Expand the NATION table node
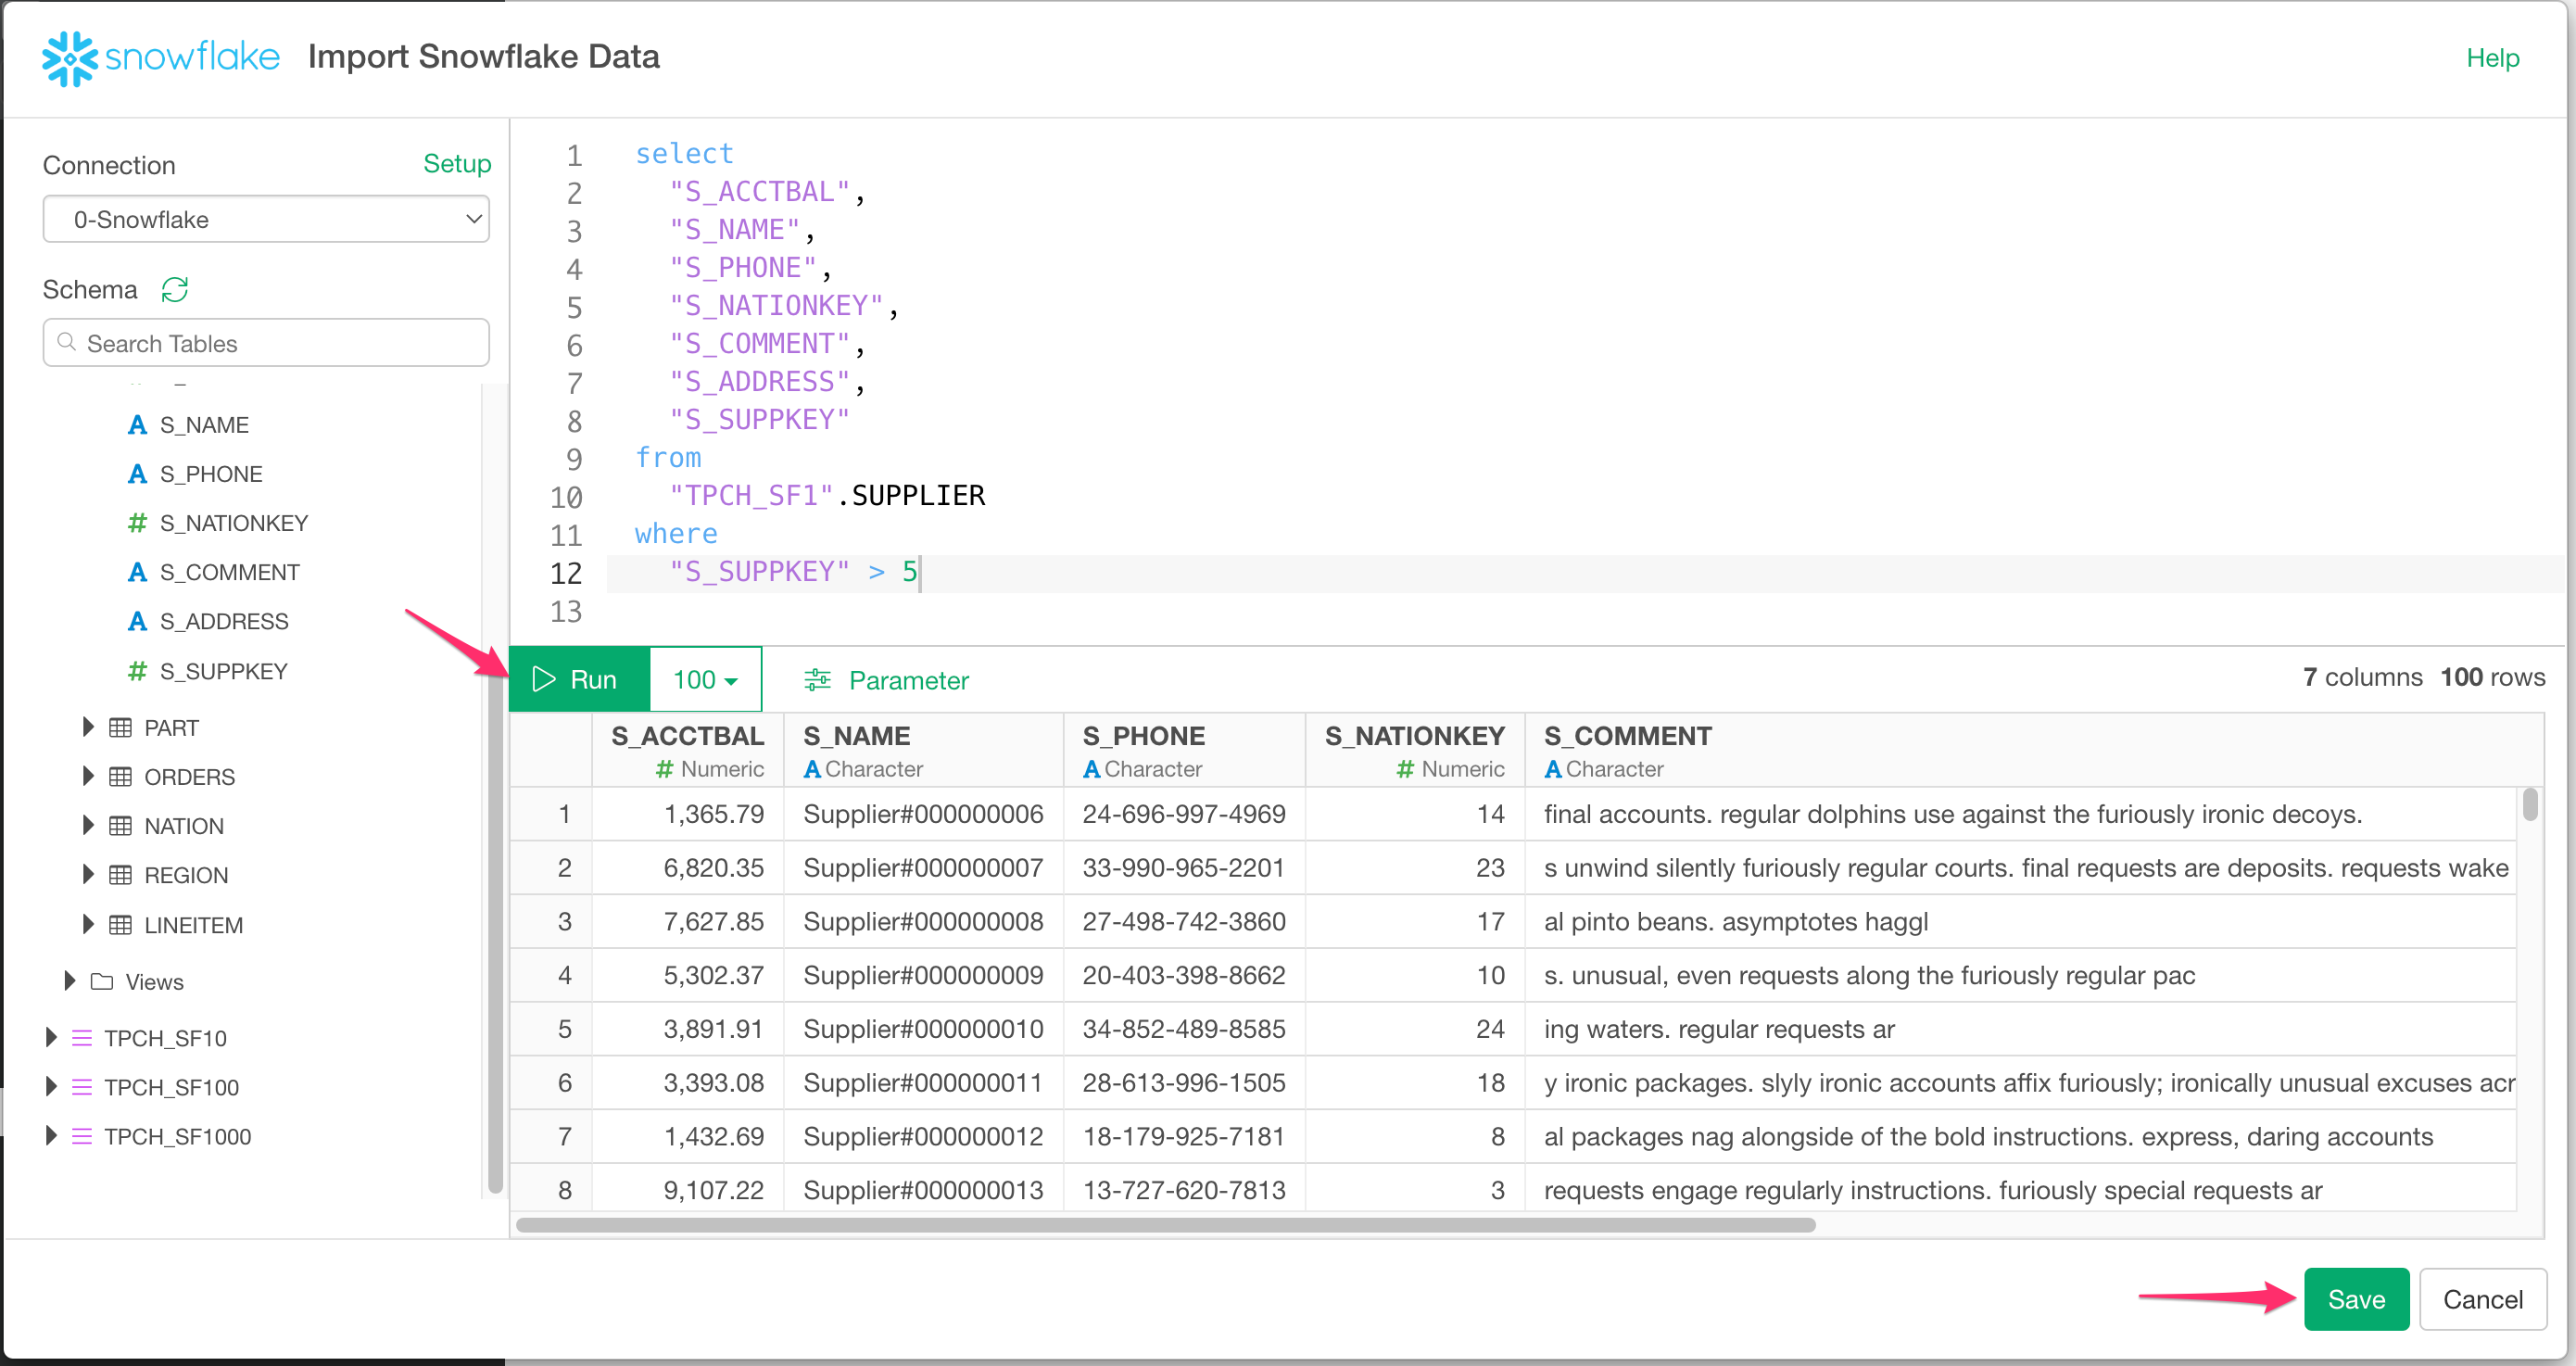This screenshot has width=2576, height=1366. tap(87, 825)
